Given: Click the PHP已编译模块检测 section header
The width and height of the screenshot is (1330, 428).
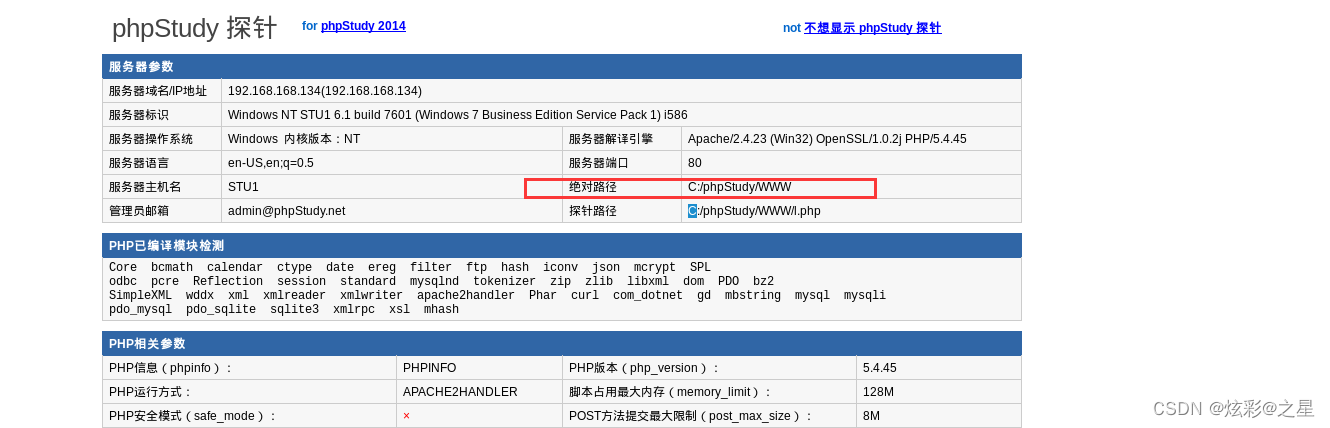Looking at the screenshot, I should coord(166,246).
